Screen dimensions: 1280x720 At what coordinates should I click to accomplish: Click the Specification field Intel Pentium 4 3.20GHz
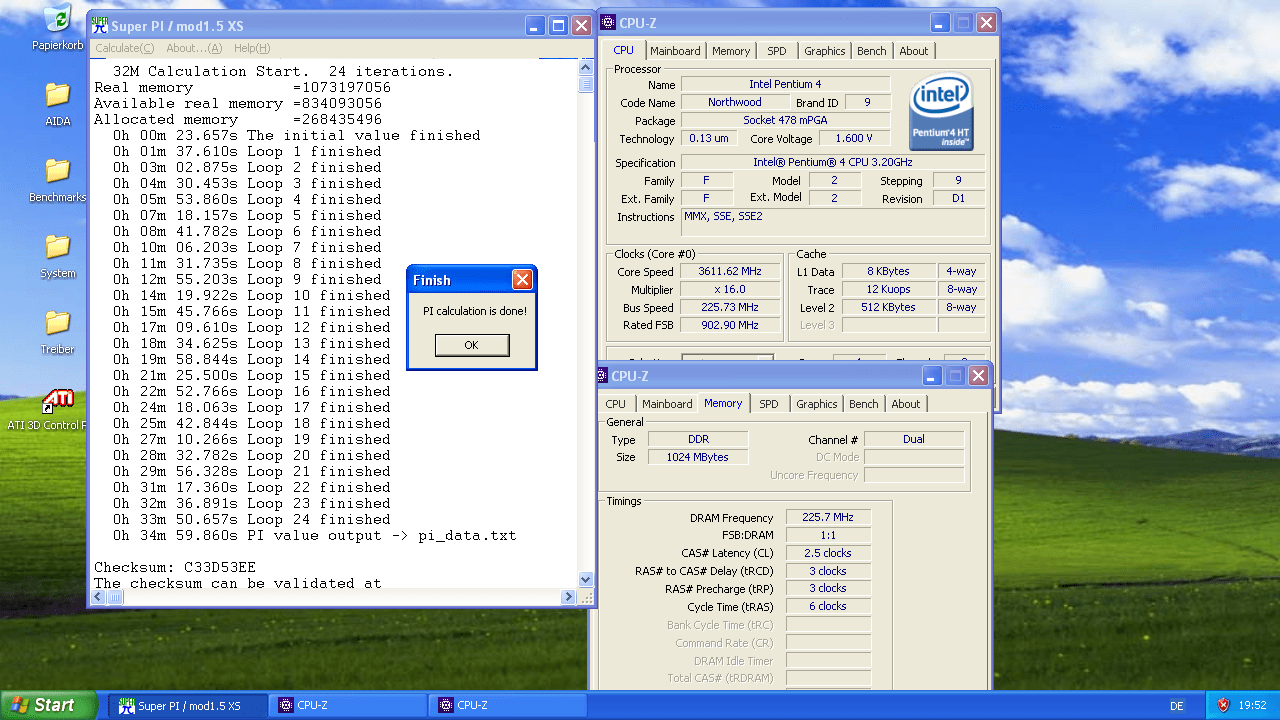(833, 162)
